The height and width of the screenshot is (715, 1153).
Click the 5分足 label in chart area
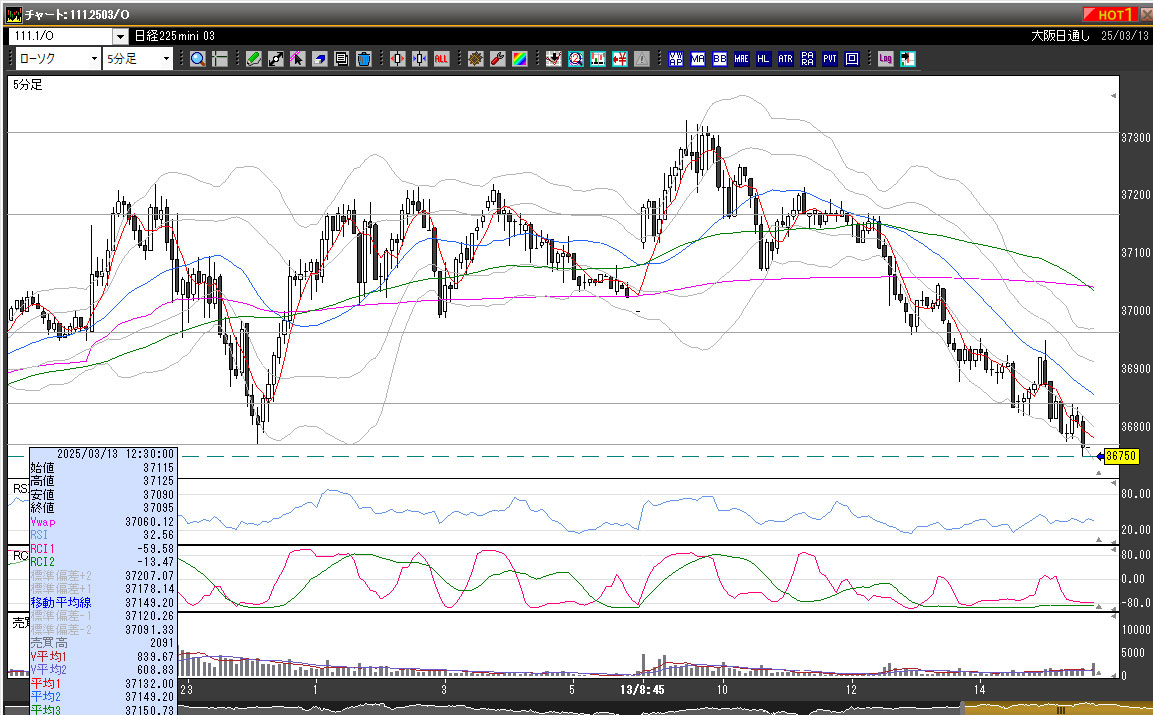click(28, 85)
